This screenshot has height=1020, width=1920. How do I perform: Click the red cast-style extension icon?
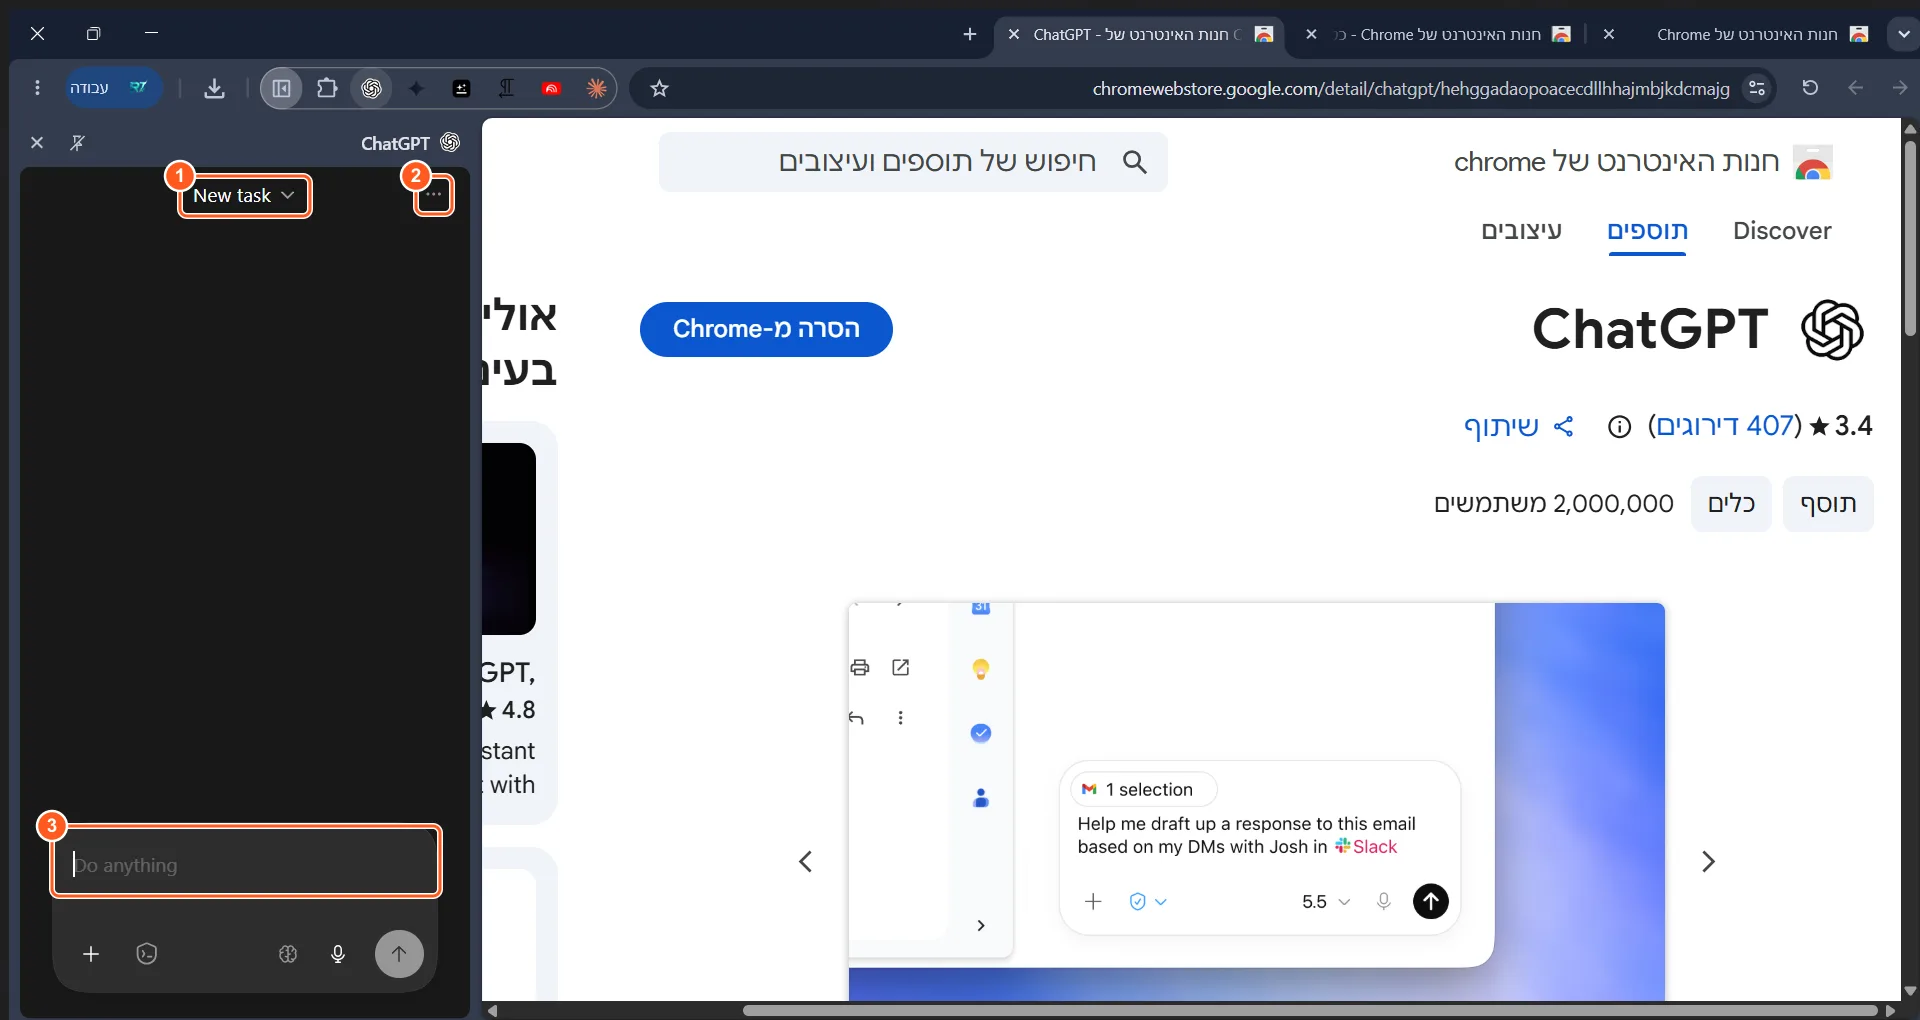(551, 89)
